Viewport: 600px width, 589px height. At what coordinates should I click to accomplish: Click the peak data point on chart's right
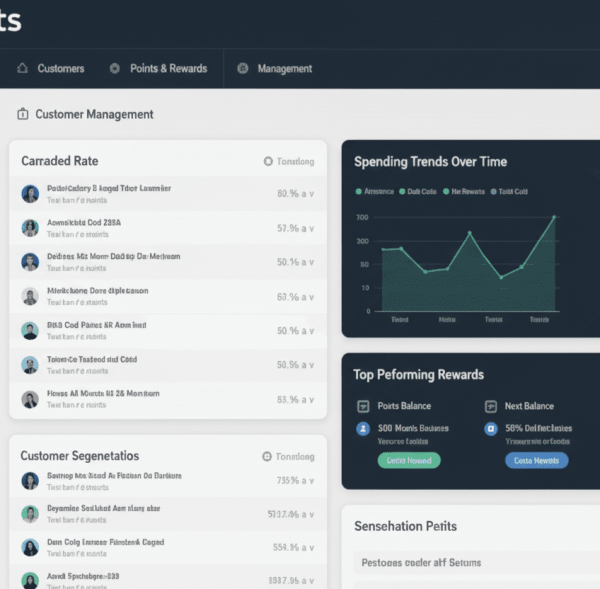(x=553, y=217)
